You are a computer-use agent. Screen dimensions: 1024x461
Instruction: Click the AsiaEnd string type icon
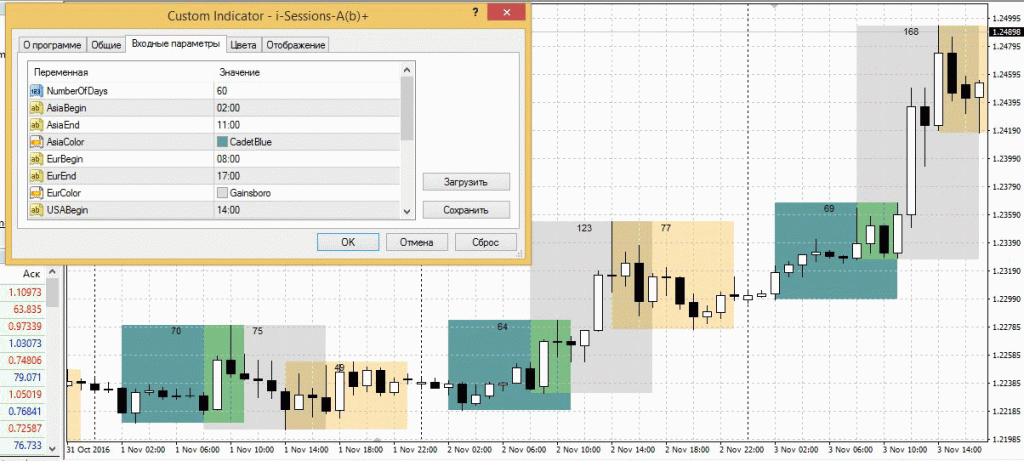(x=37, y=125)
